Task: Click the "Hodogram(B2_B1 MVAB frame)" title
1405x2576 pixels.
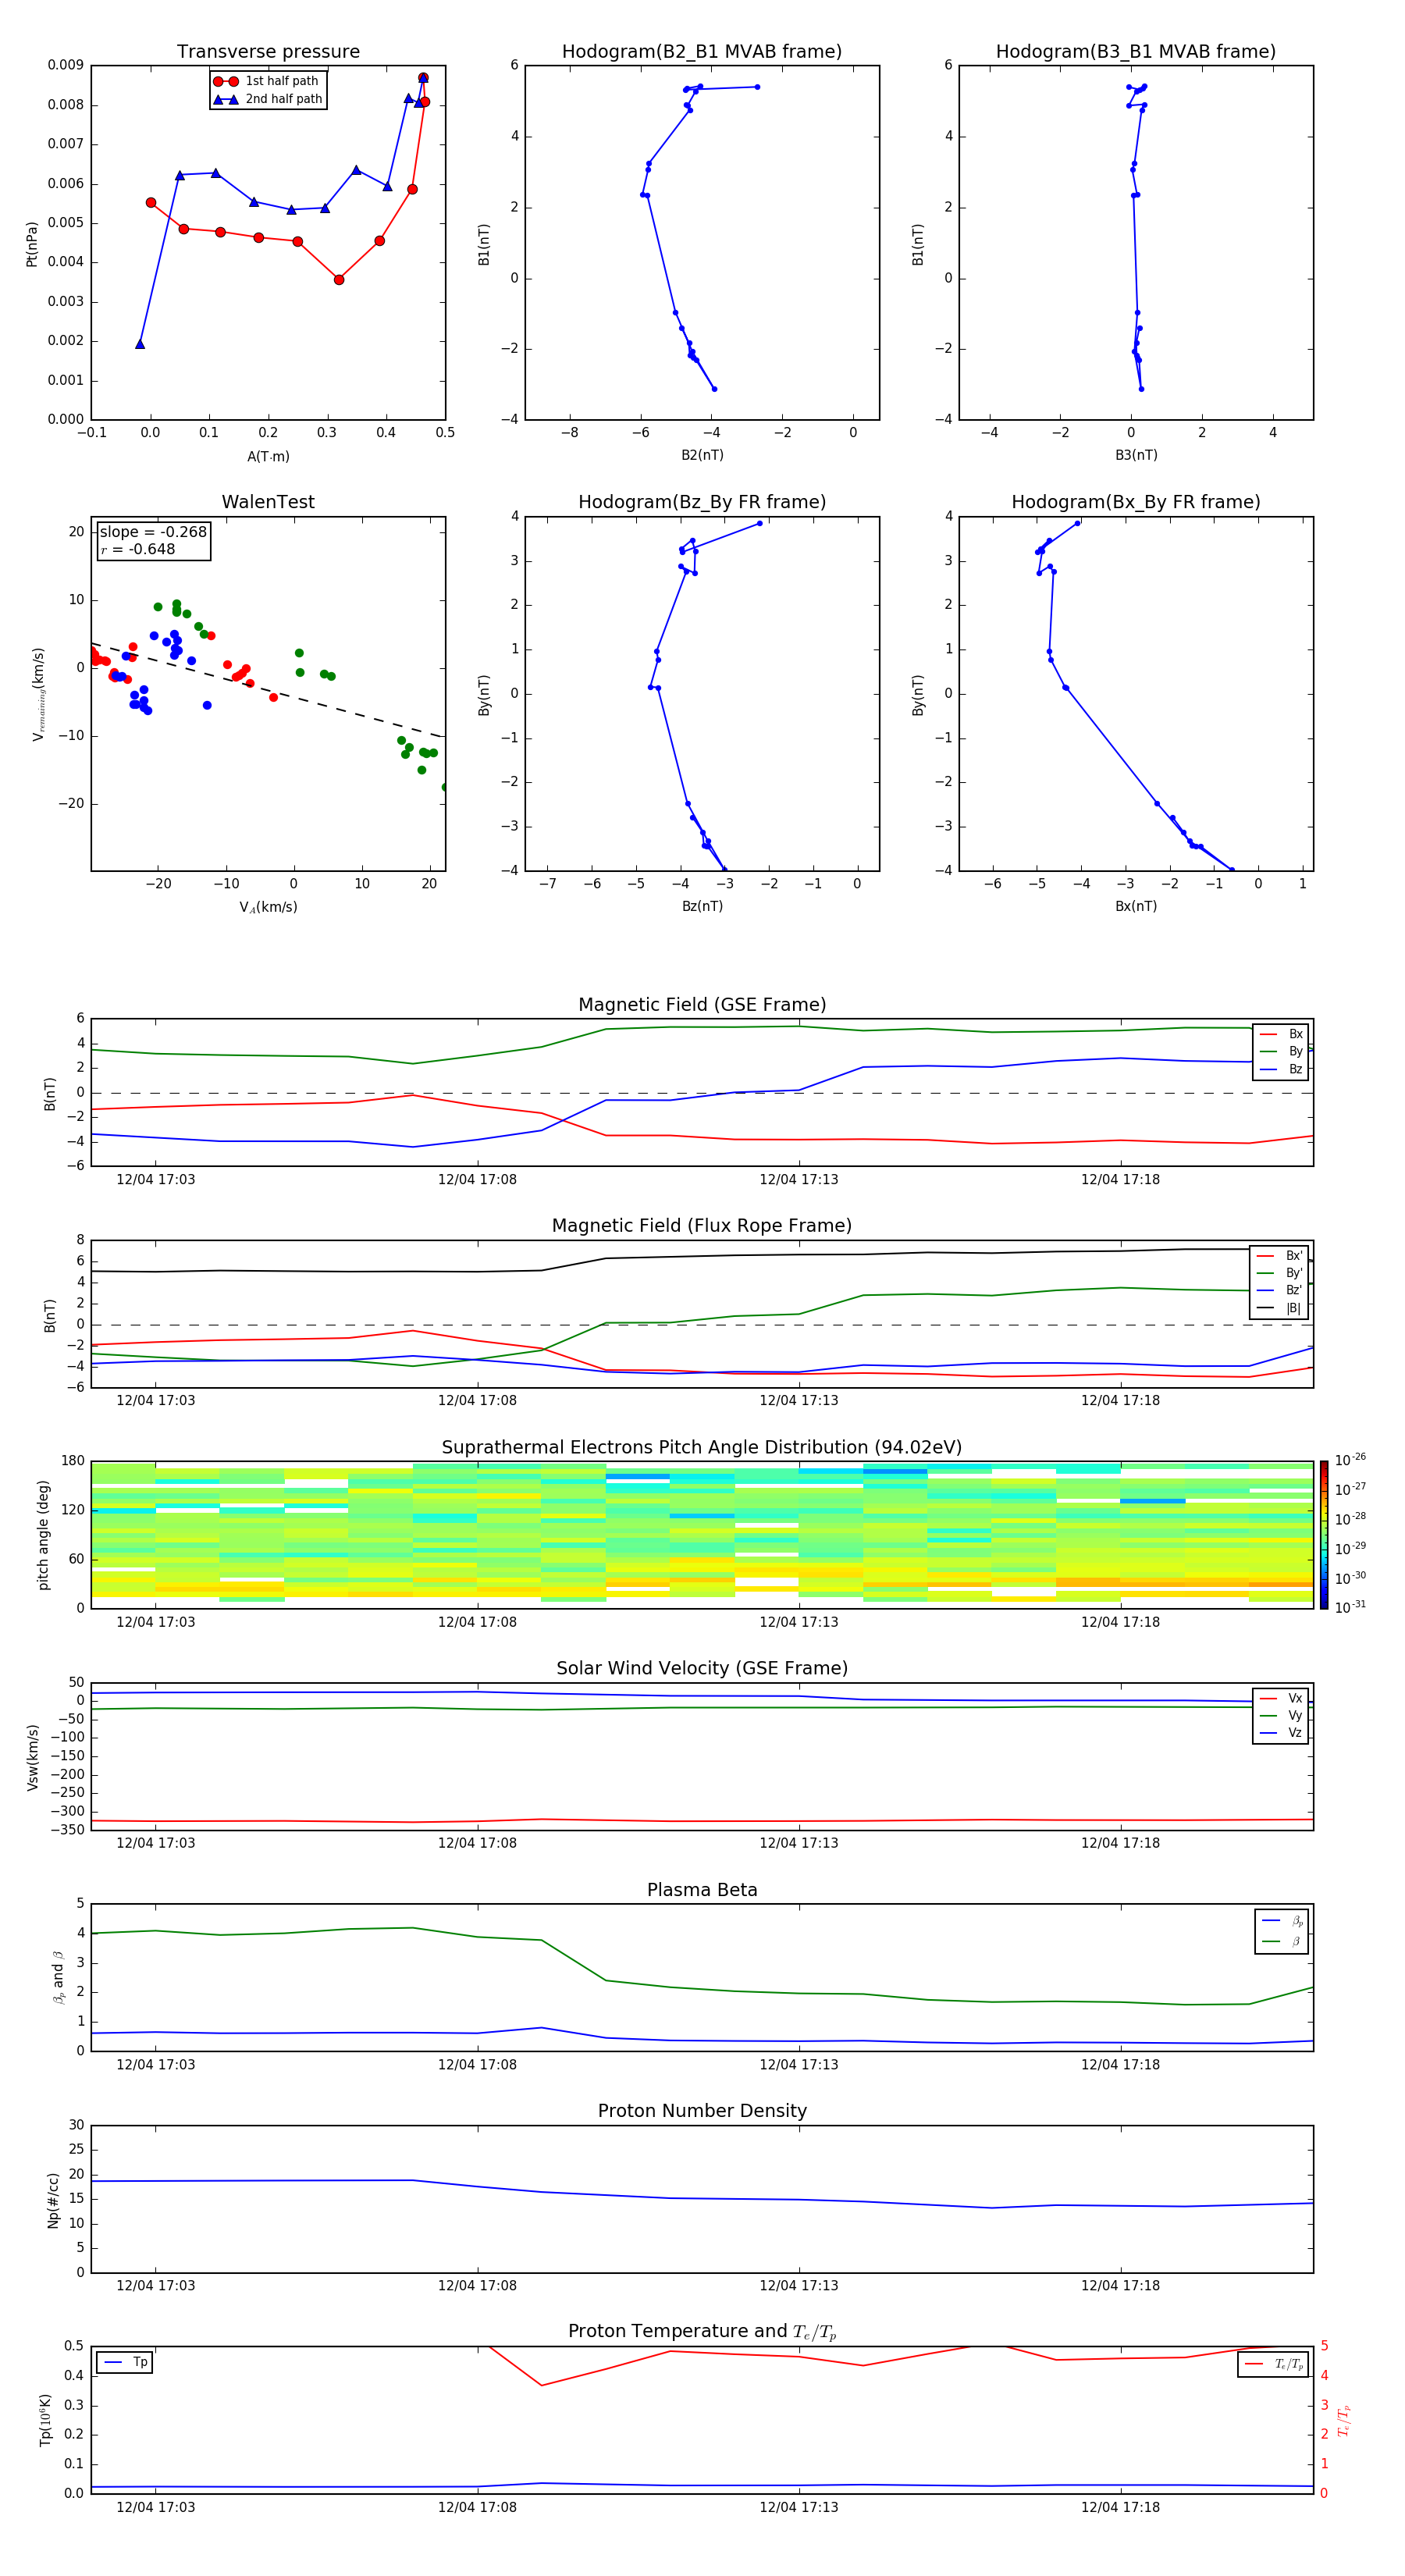Action: click(x=702, y=52)
